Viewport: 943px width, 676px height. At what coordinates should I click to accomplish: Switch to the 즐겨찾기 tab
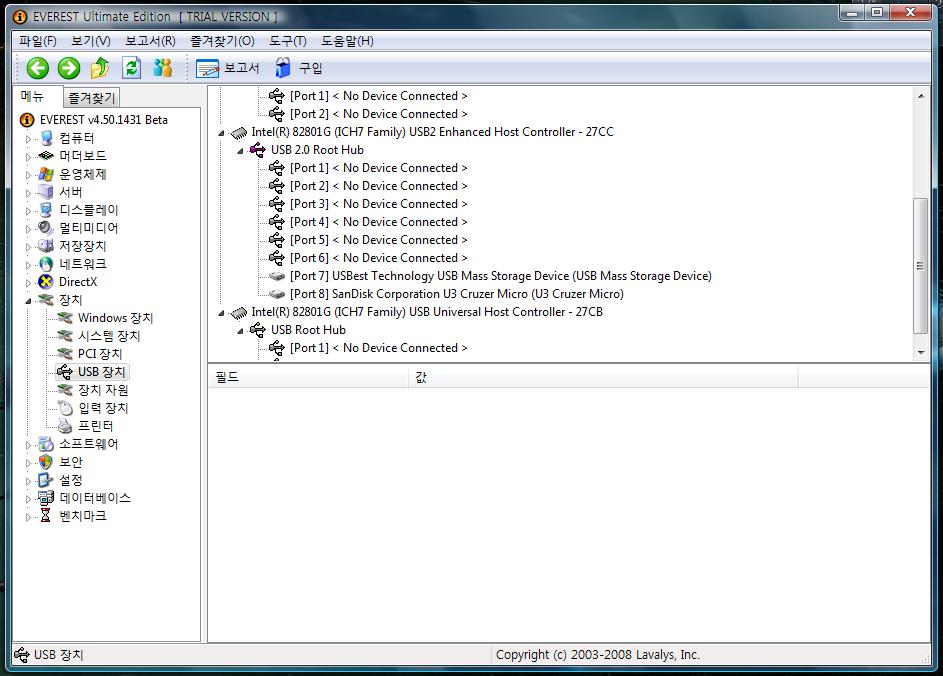tap(91, 97)
